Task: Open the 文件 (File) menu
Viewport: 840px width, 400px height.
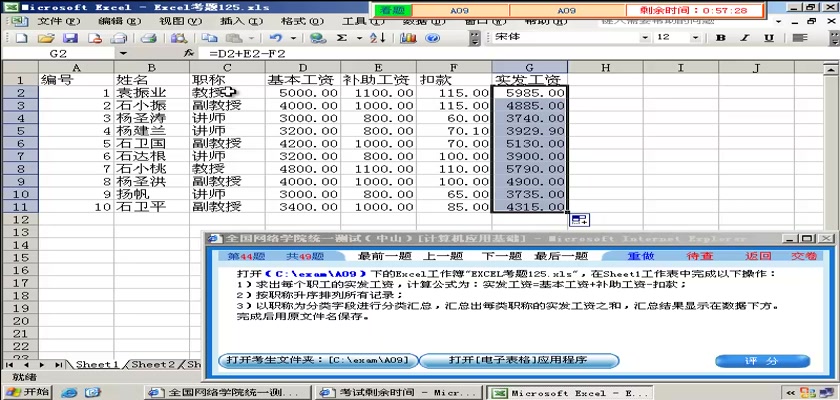Action: pyautogui.click(x=58, y=21)
